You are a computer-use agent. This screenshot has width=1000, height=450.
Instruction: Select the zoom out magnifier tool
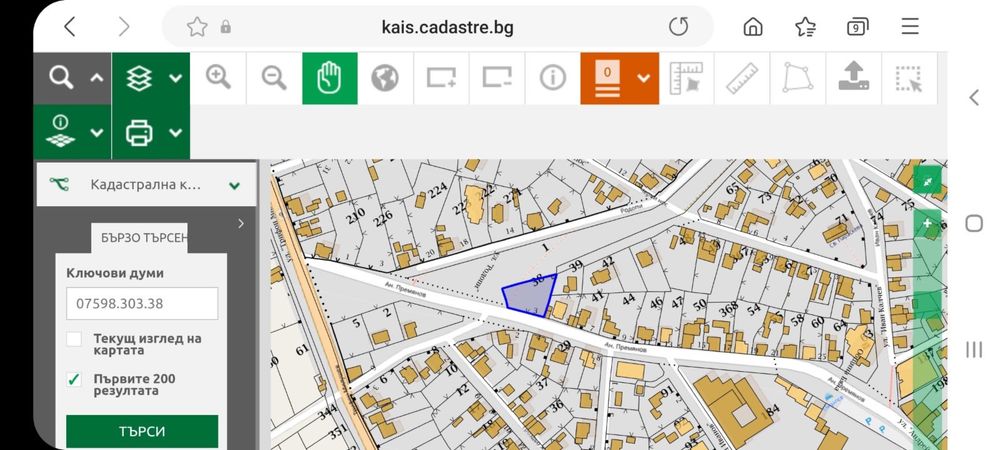[x=274, y=78]
